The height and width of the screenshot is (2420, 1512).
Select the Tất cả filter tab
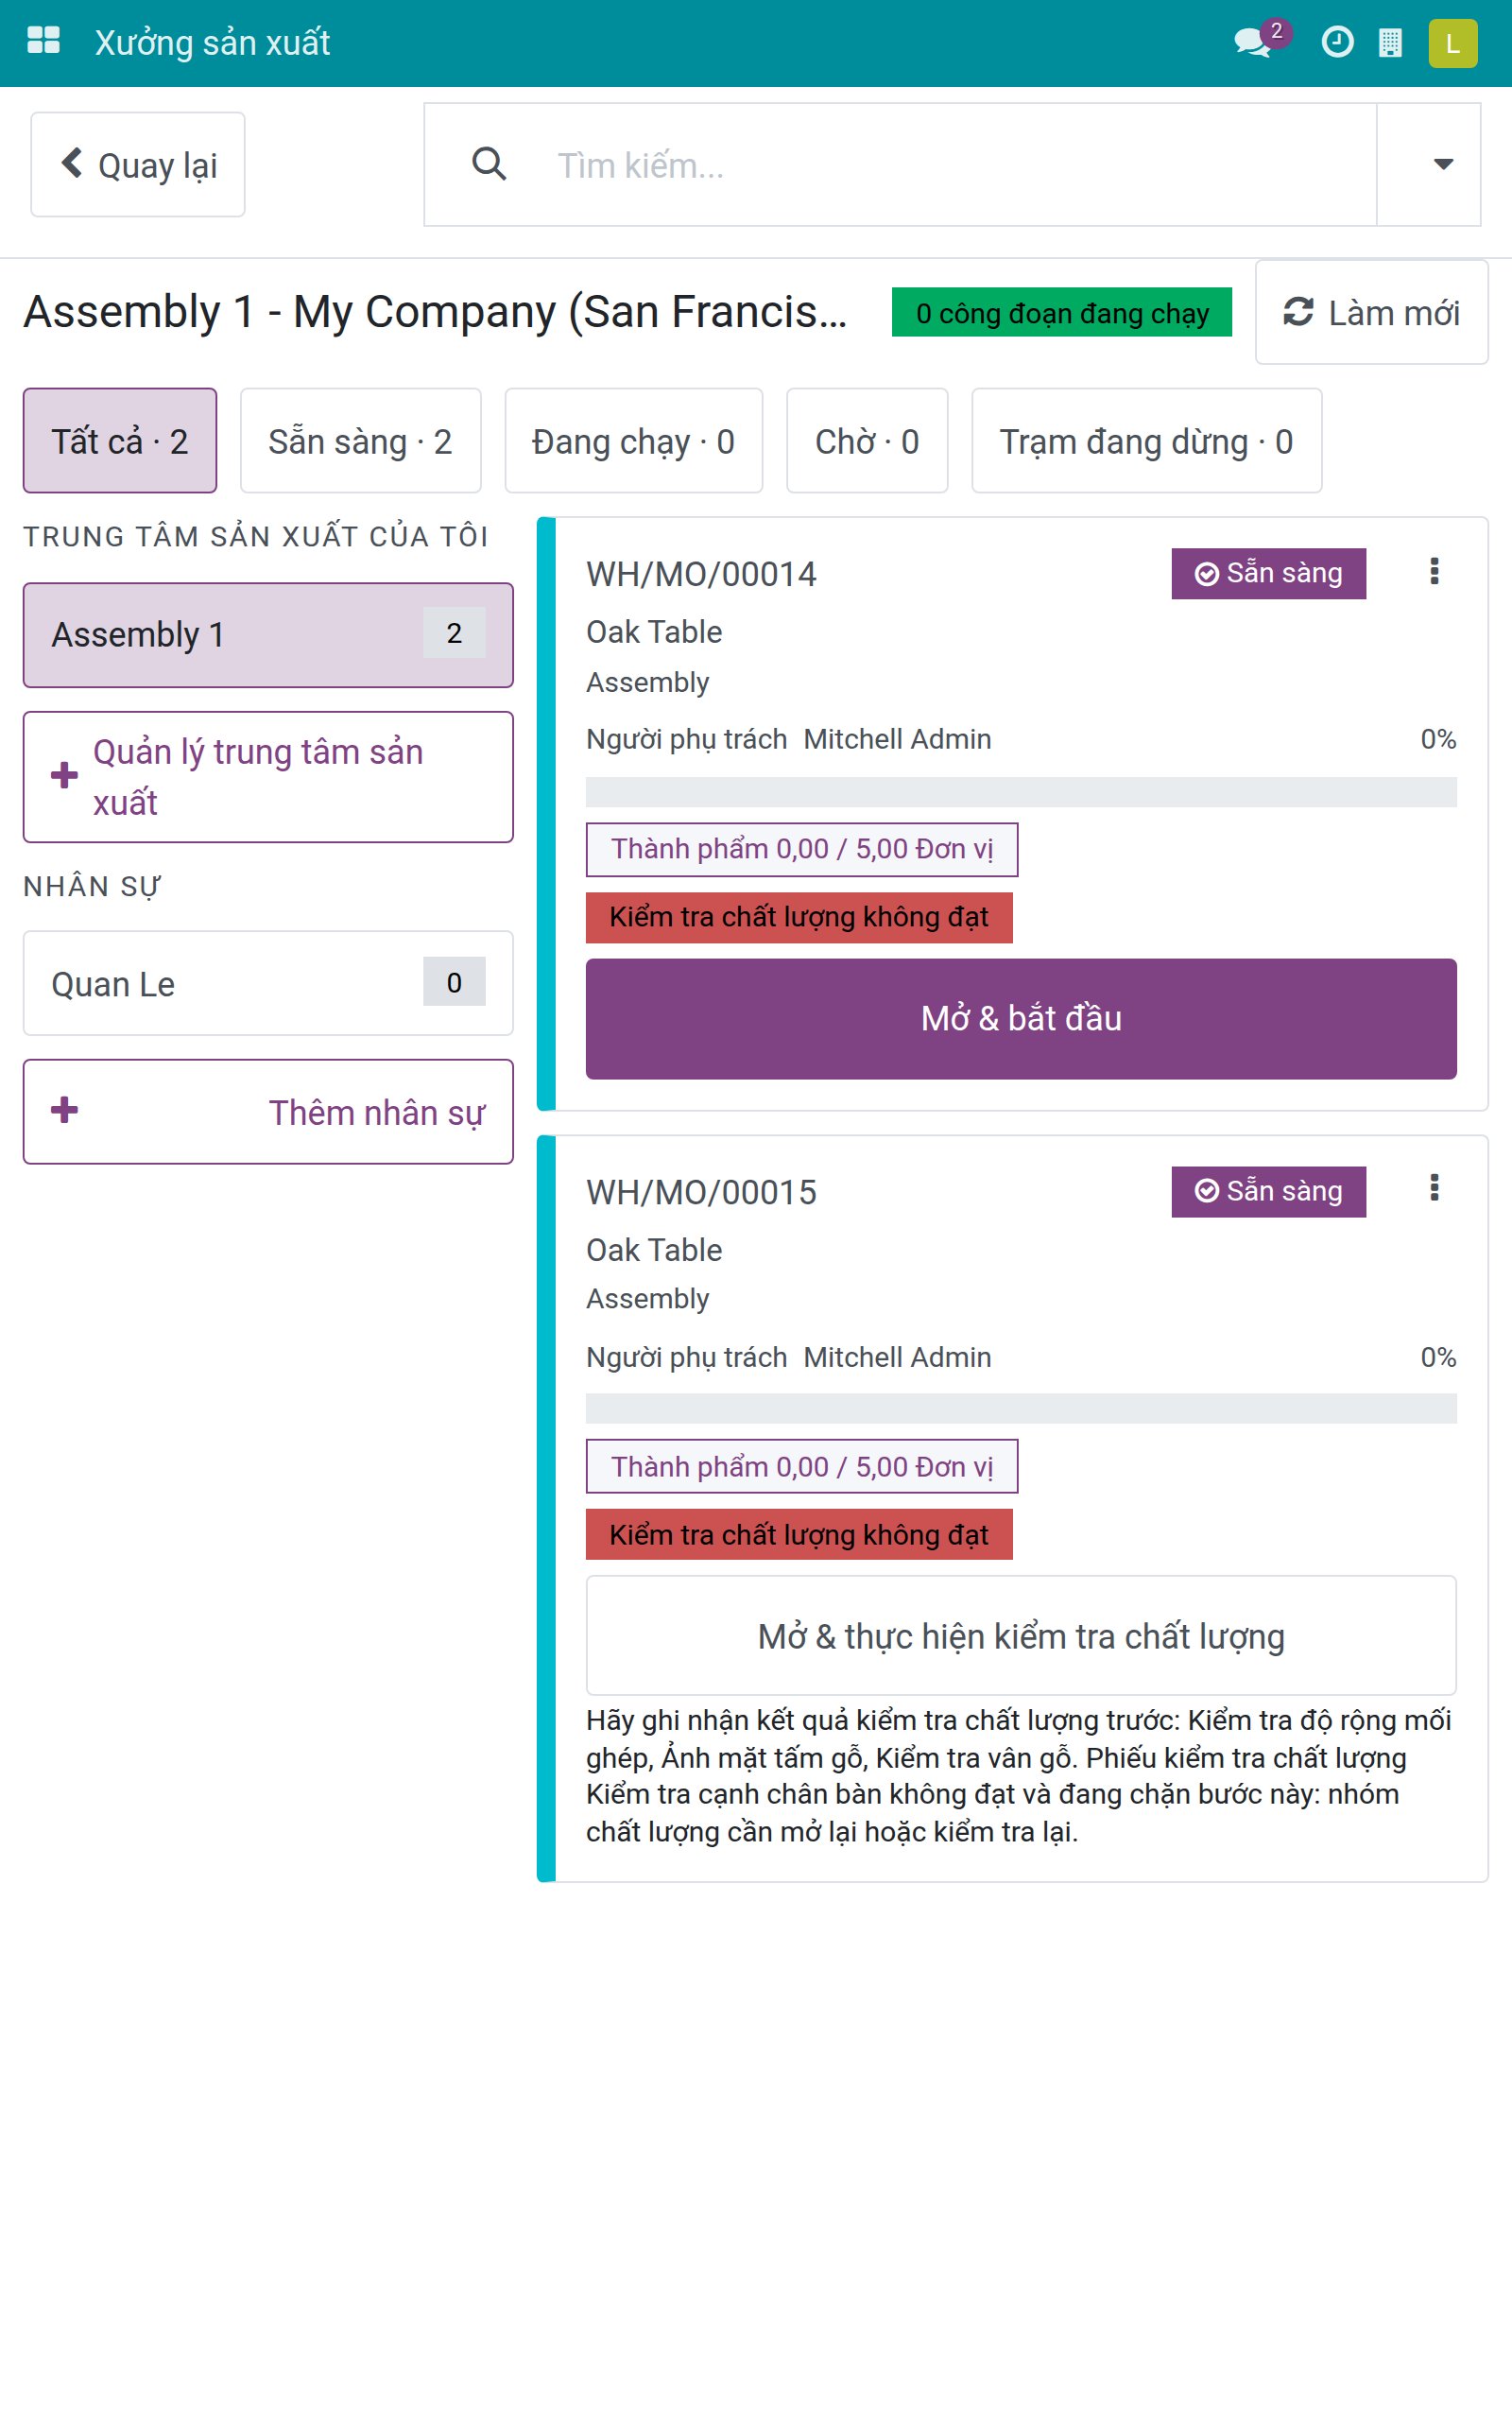[120, 441]
